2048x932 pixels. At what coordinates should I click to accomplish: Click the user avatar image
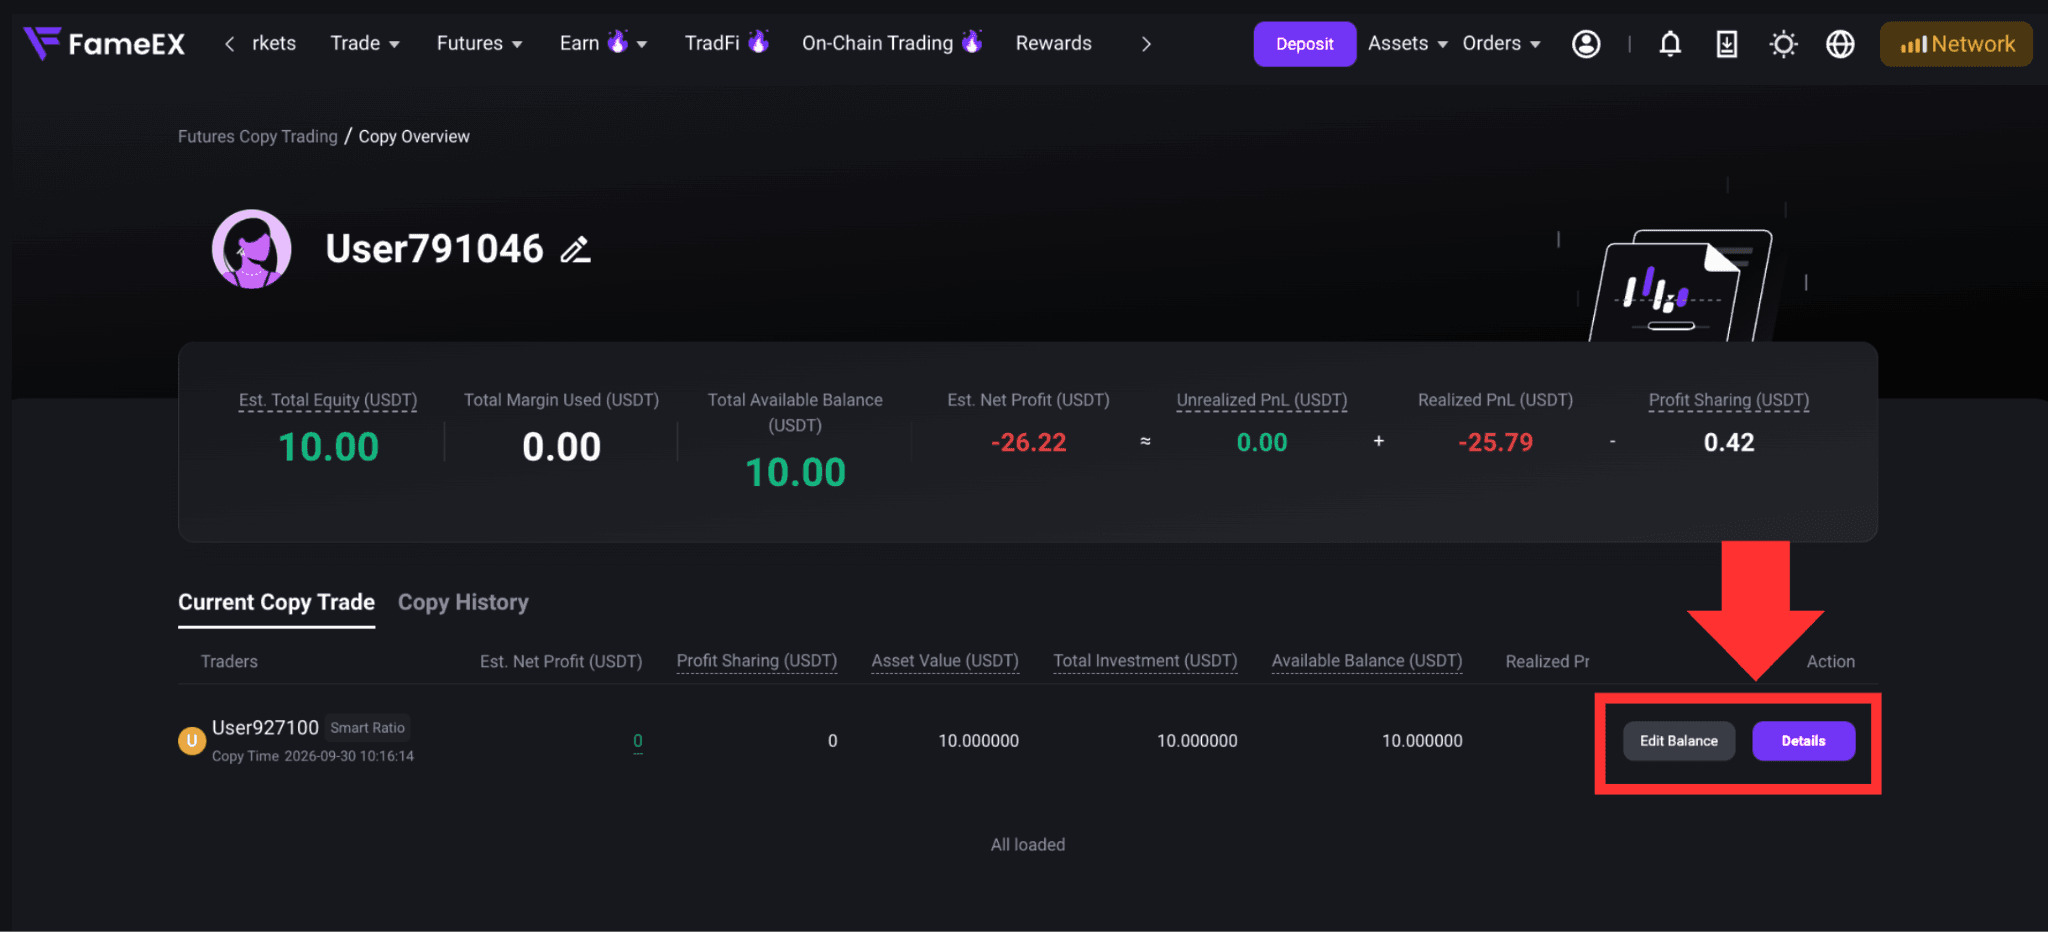click(251, 249)
